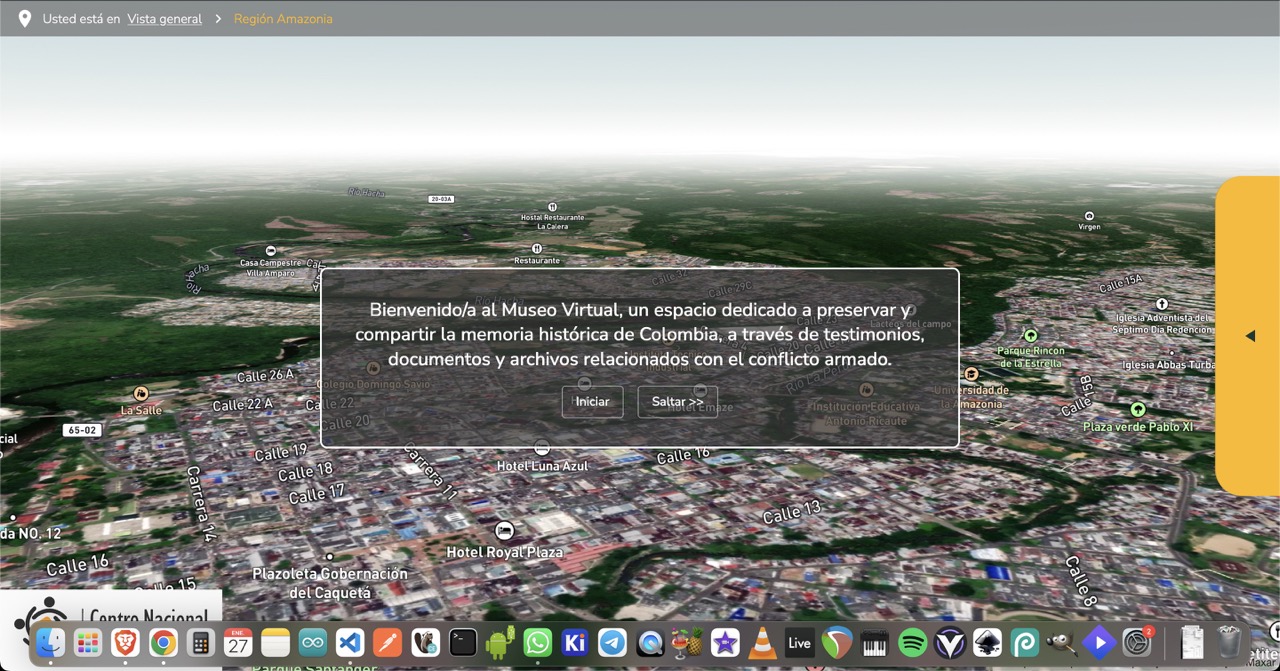Screen dimensions: 1280x671
Task: Open Finder from the dock
Action: [x=50, y=643]
